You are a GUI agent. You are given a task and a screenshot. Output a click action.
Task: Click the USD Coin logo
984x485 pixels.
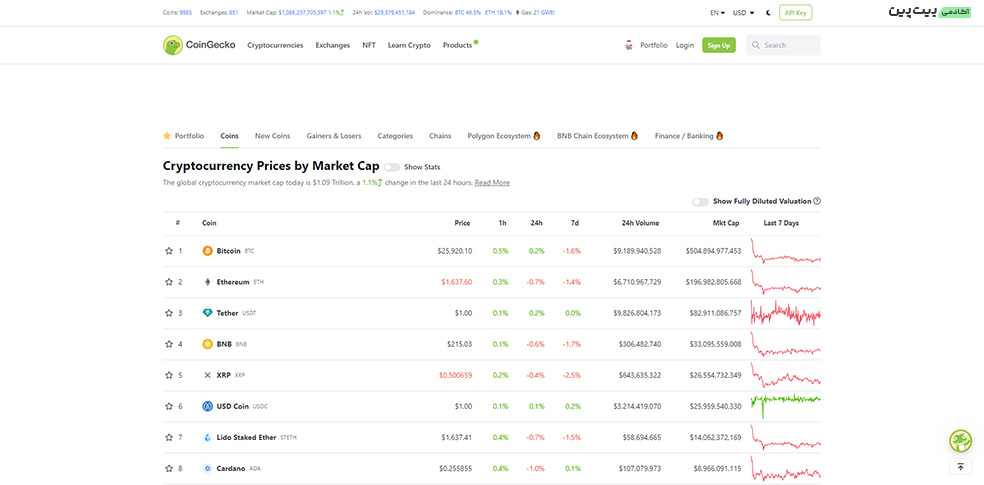(x=208, y=407)
